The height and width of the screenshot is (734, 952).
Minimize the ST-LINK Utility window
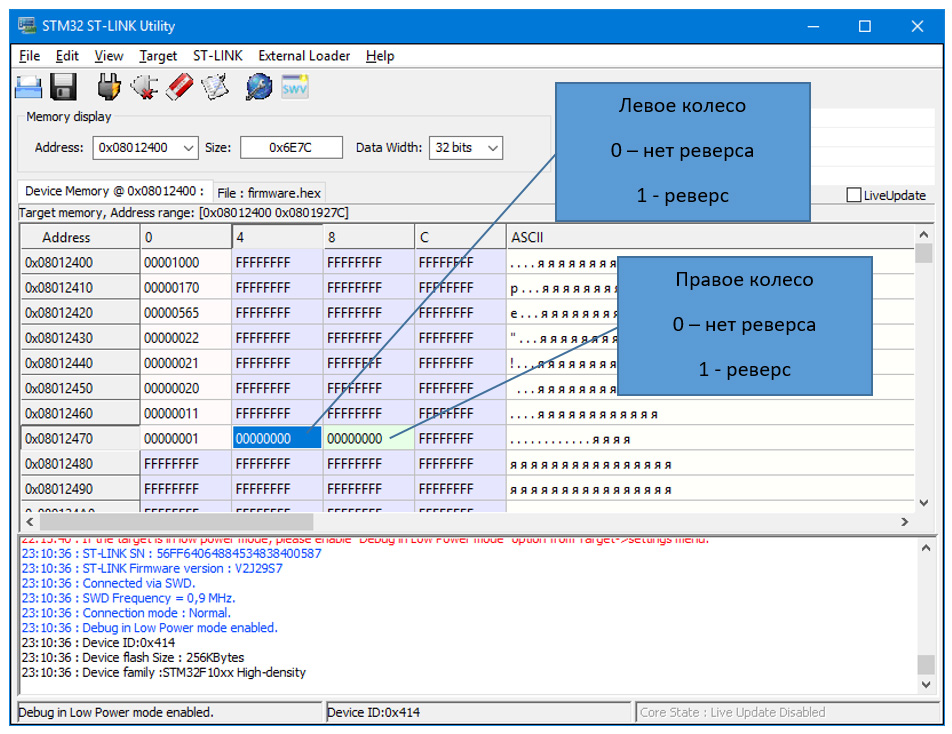point(813,26)
